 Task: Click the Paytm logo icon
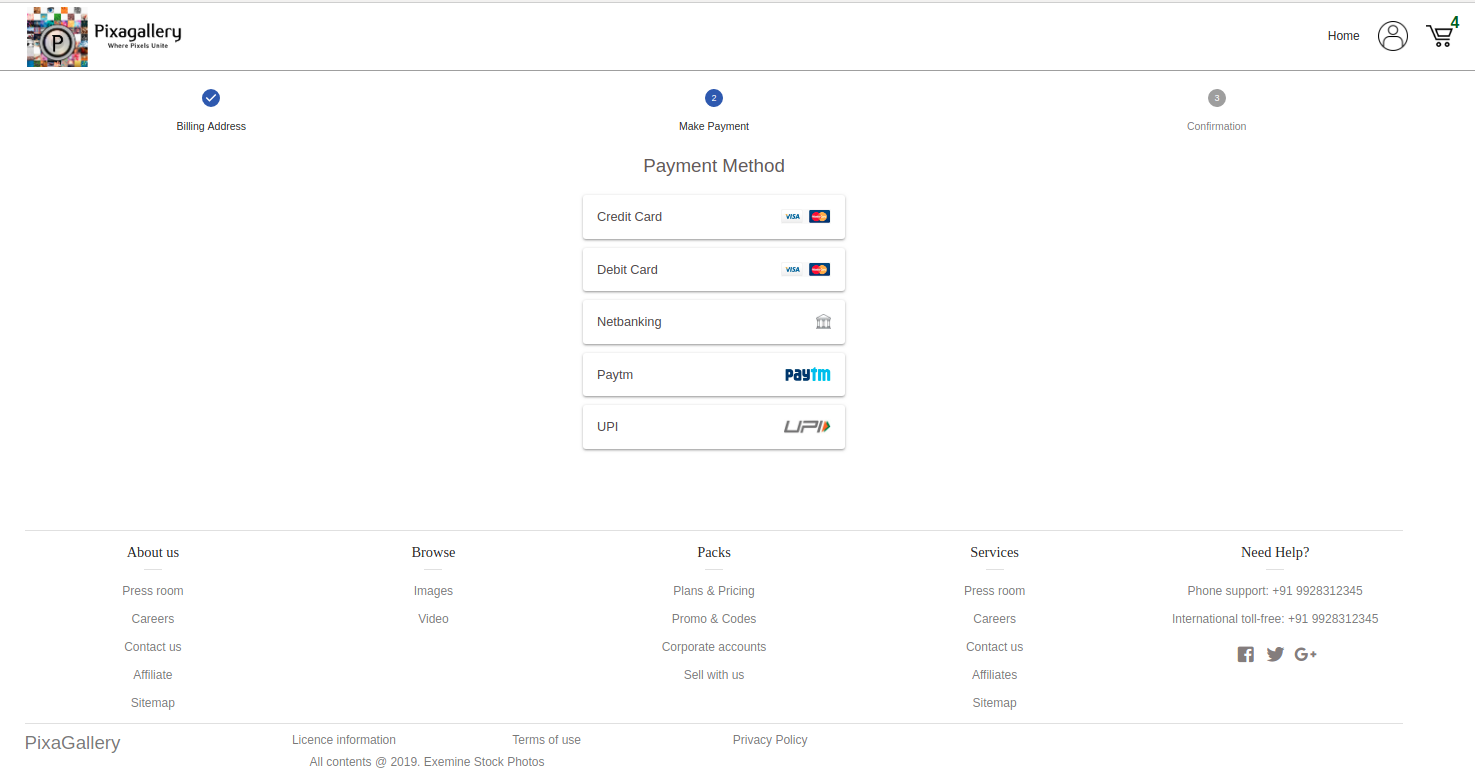click(x=807, y=375)
